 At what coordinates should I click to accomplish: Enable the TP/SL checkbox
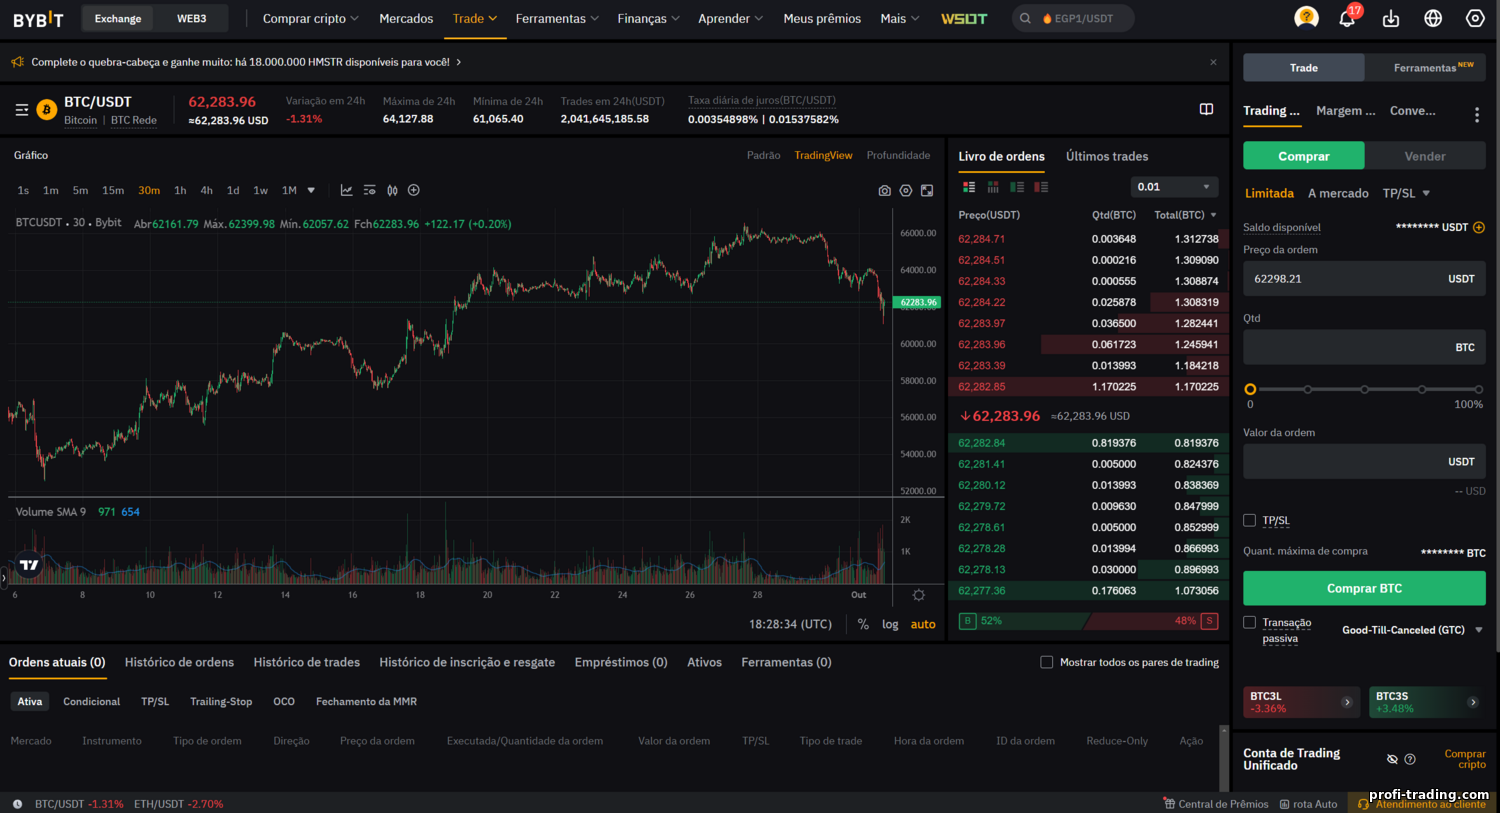click(x=1249, y=520)
